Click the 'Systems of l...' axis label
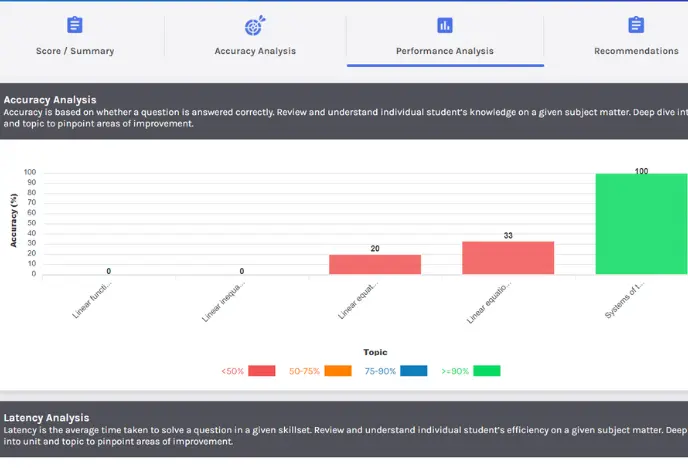 tap(626, 301)
